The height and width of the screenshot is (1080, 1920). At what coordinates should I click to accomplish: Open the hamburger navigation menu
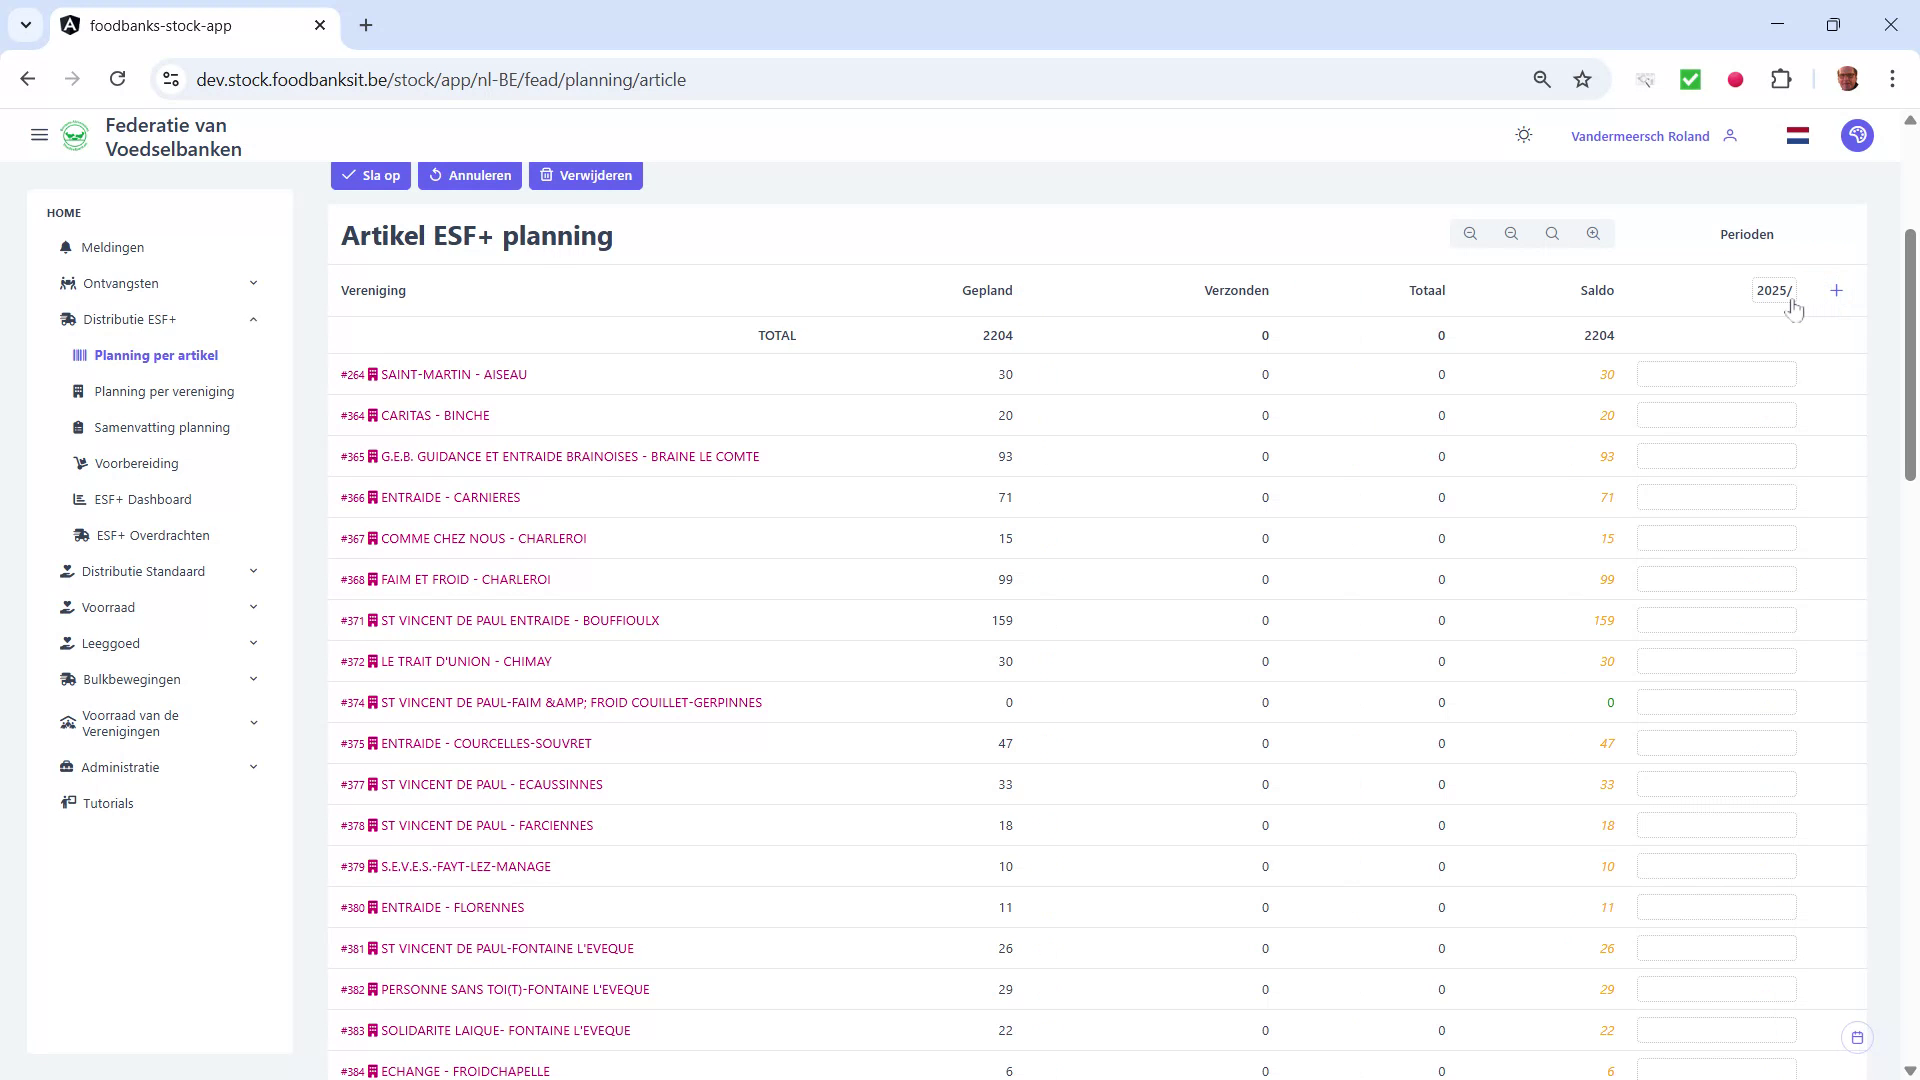click(x=39, y=135)
